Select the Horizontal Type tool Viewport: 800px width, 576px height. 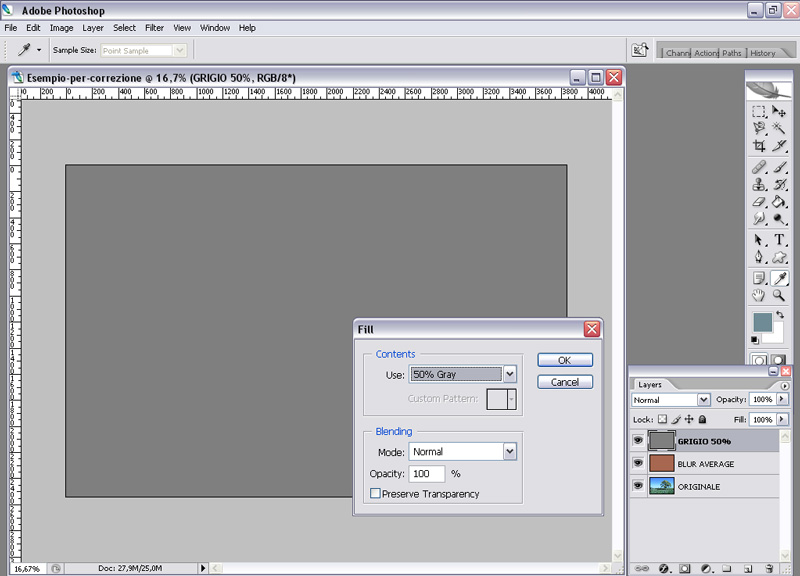[x=779, y=239]
